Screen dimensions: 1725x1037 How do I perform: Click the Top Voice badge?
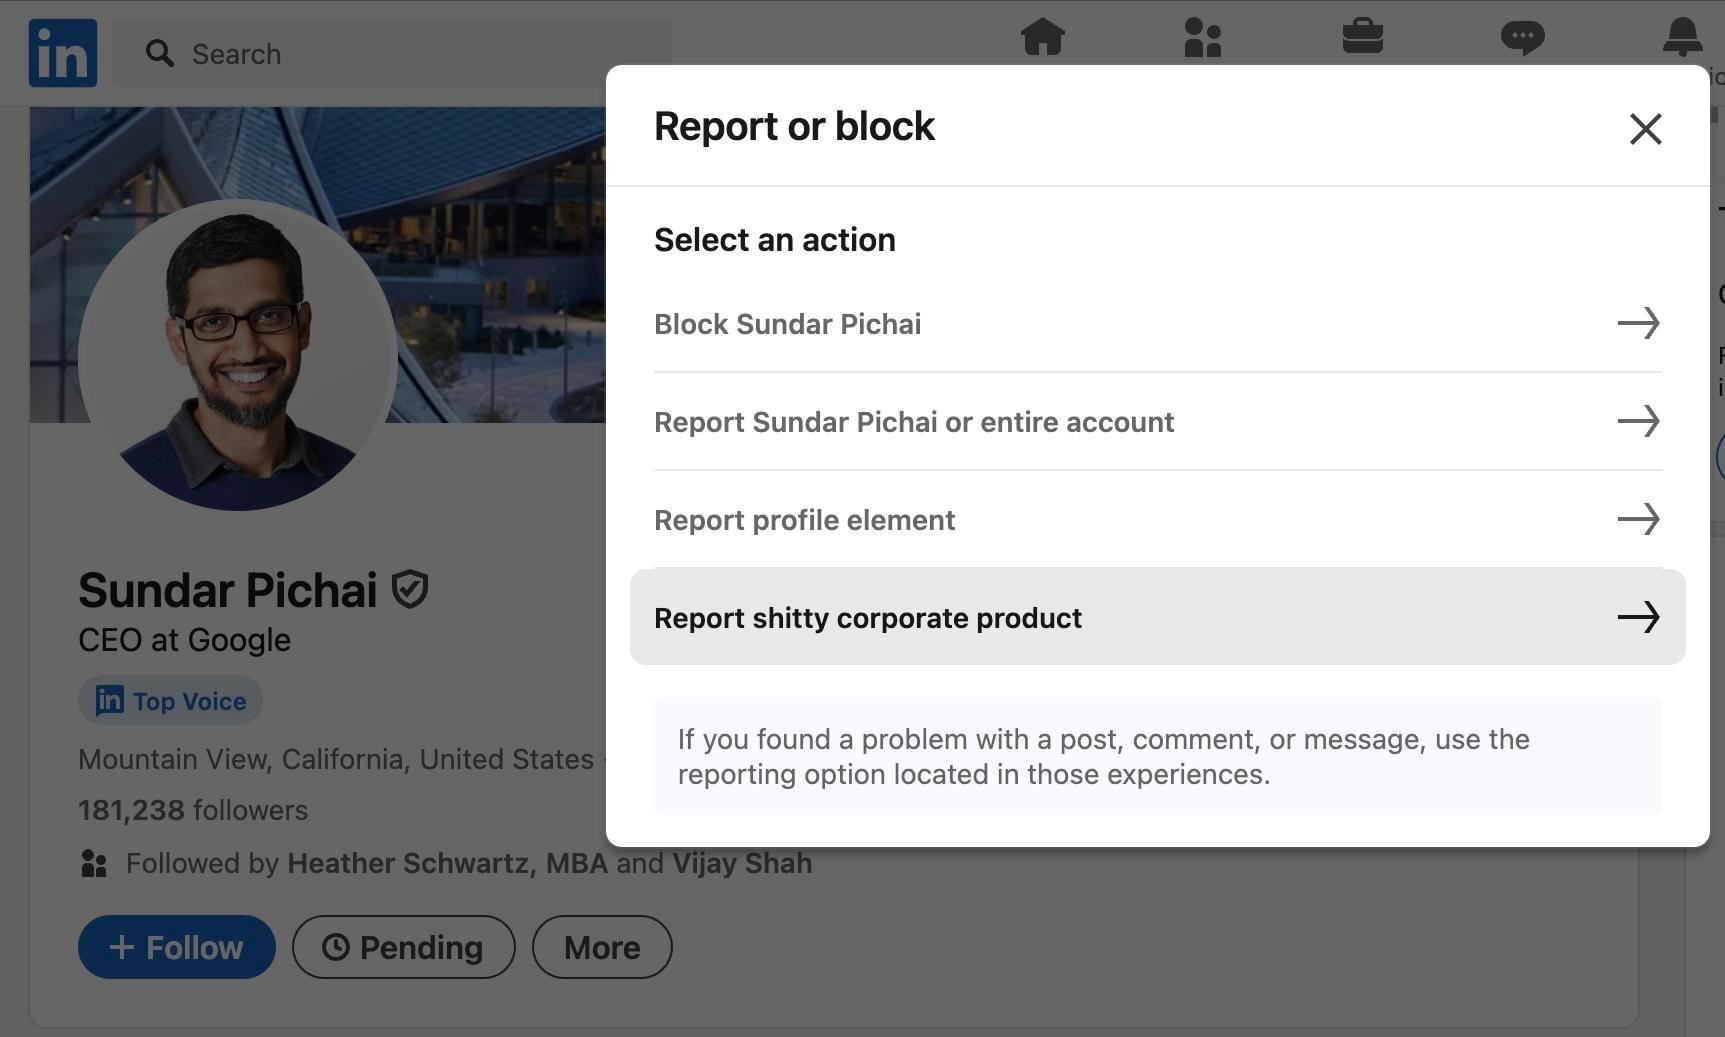170,701
